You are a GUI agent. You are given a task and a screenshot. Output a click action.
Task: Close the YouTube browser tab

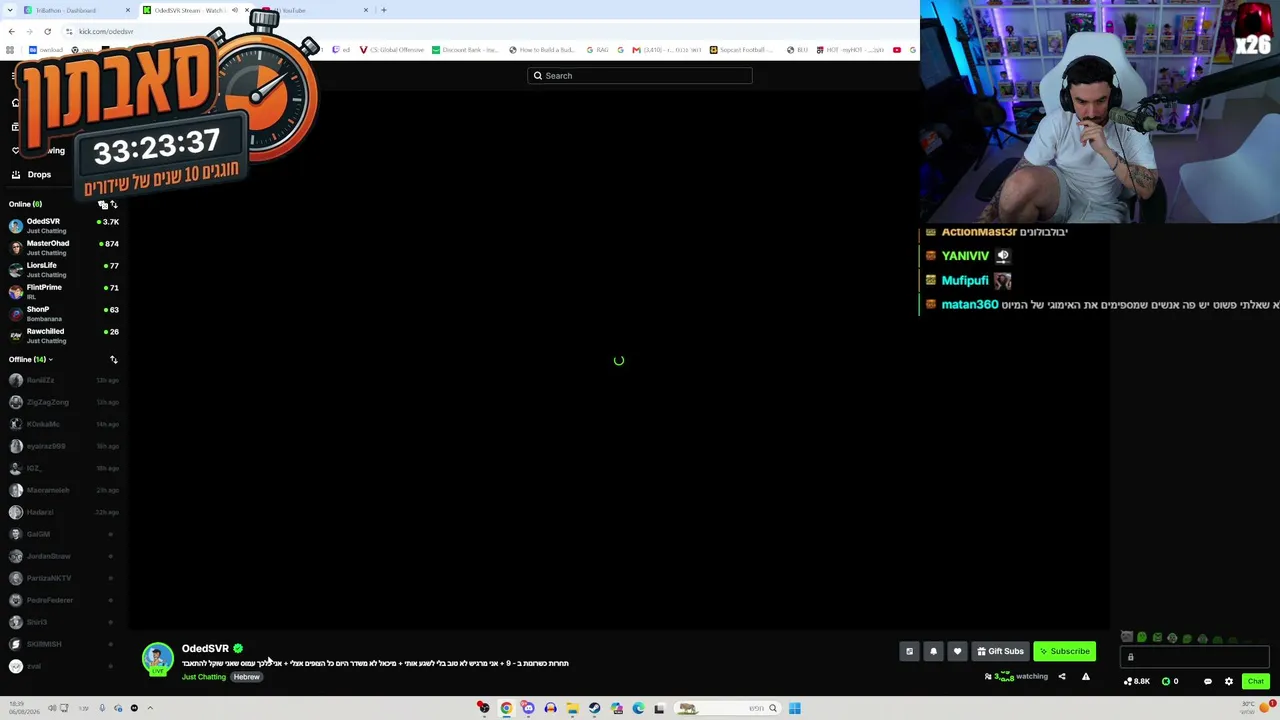point(366,10)
